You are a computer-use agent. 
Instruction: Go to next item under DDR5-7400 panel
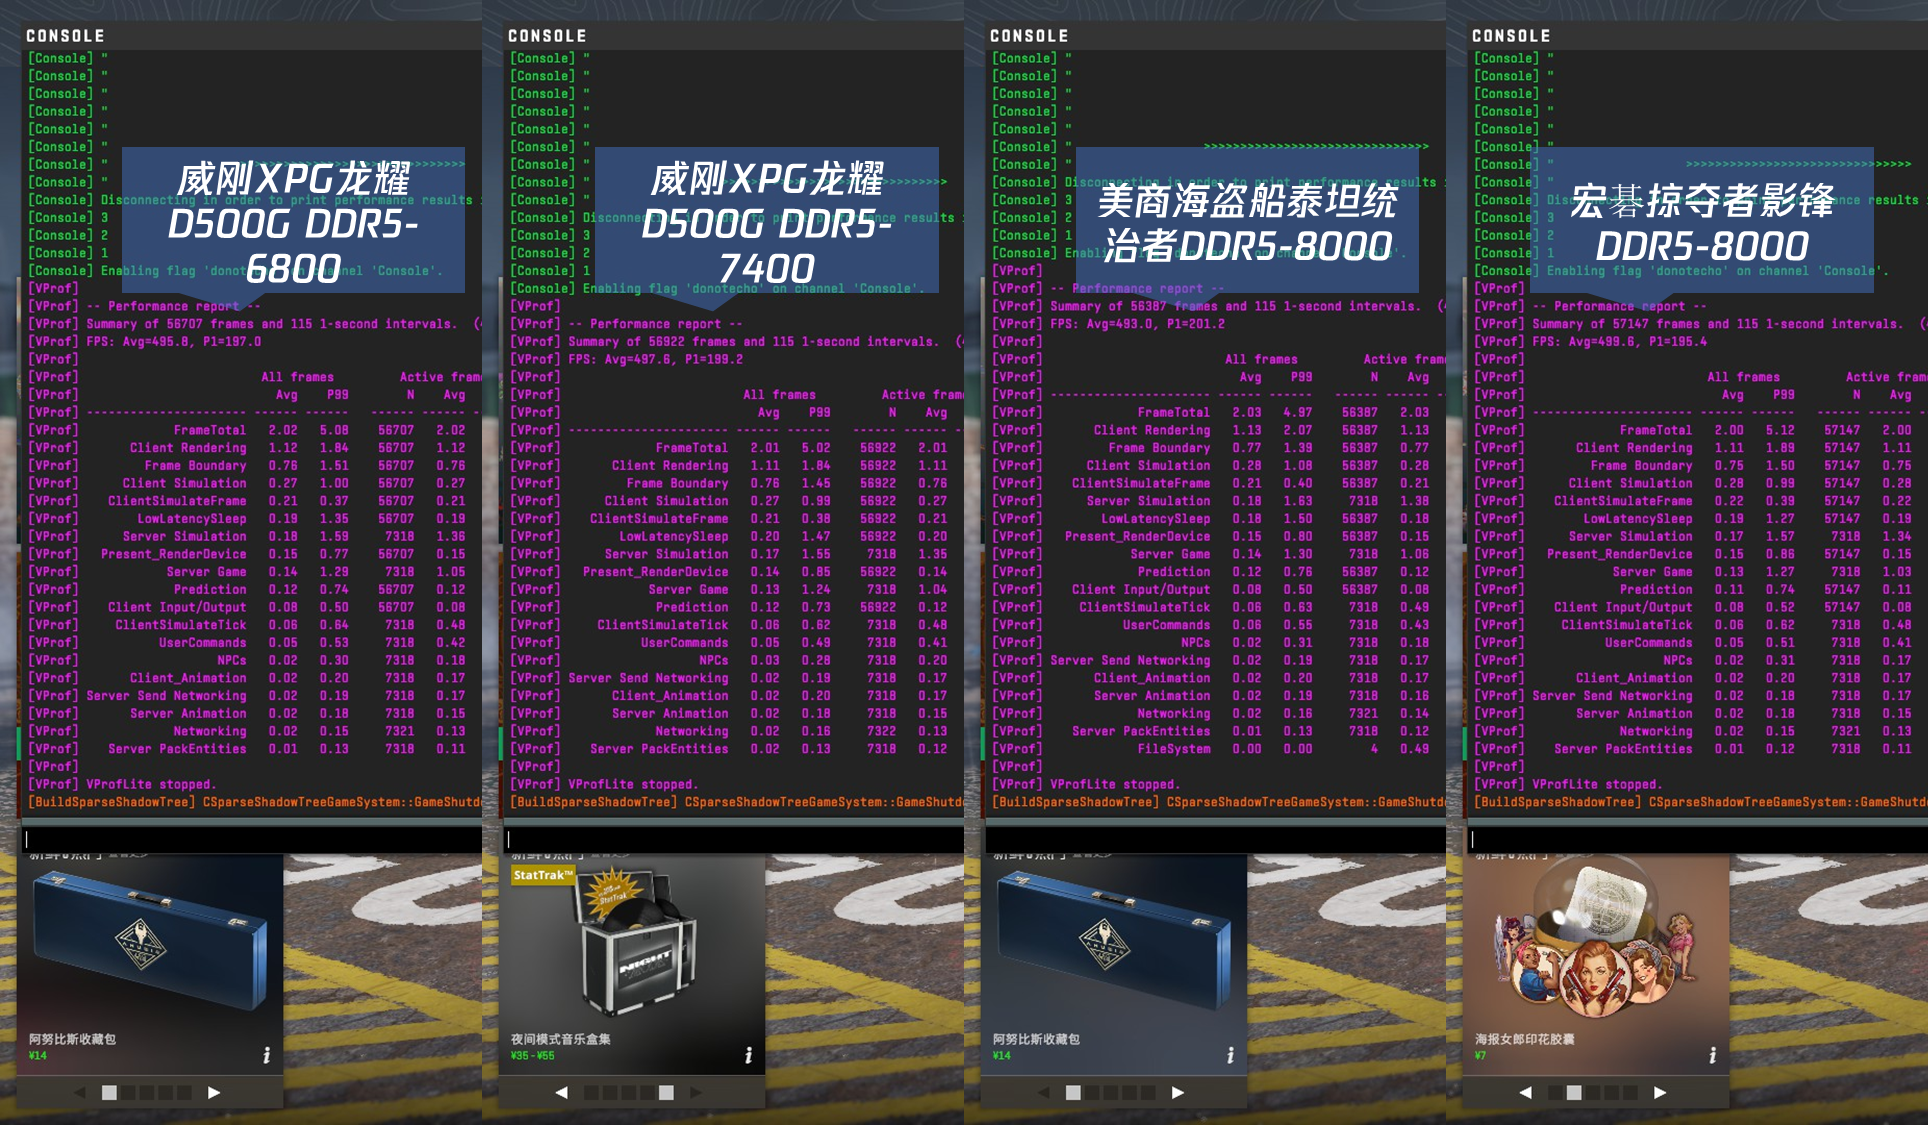pos(695,1092)
